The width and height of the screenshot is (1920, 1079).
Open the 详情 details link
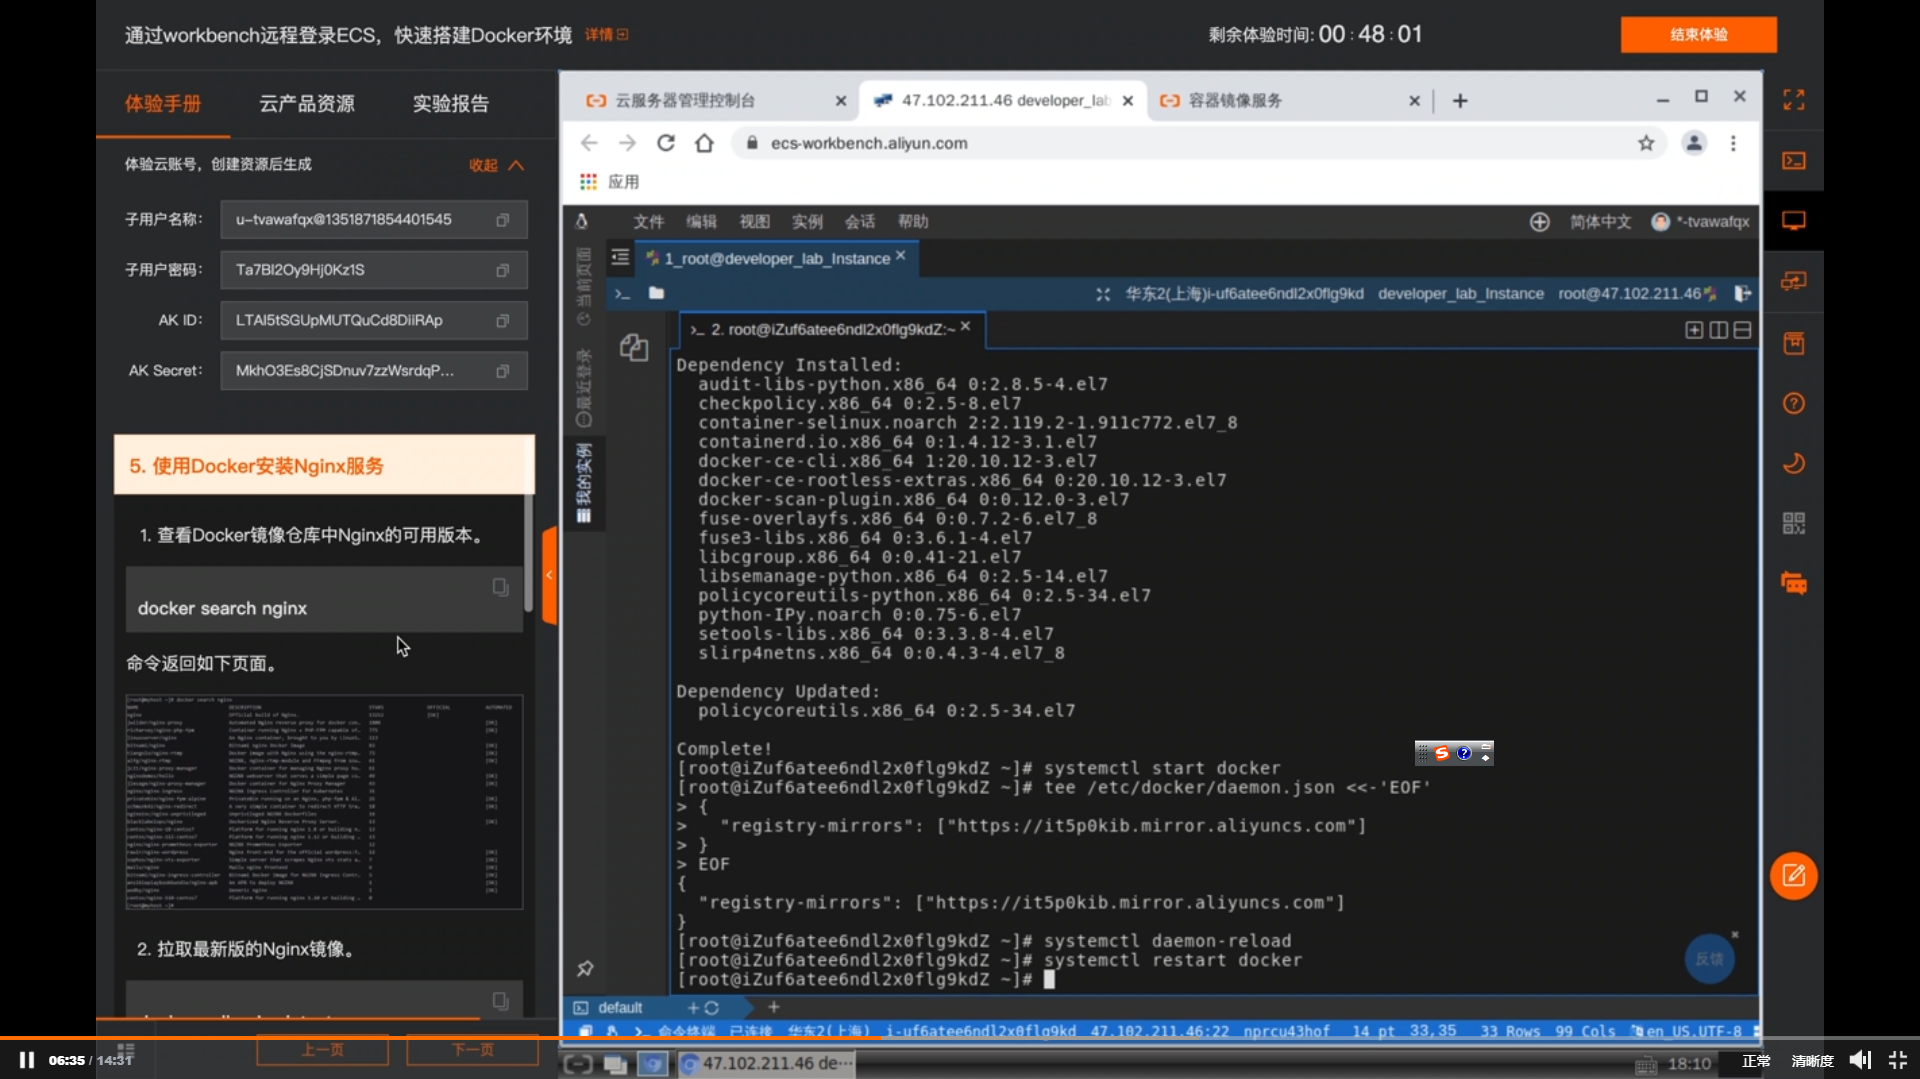606,35
